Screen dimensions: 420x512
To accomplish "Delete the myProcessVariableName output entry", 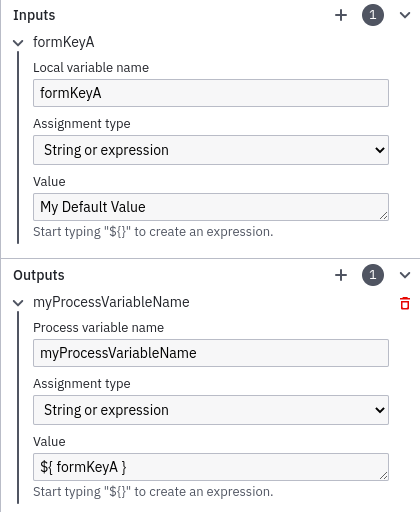I will (x=405, y=303).
